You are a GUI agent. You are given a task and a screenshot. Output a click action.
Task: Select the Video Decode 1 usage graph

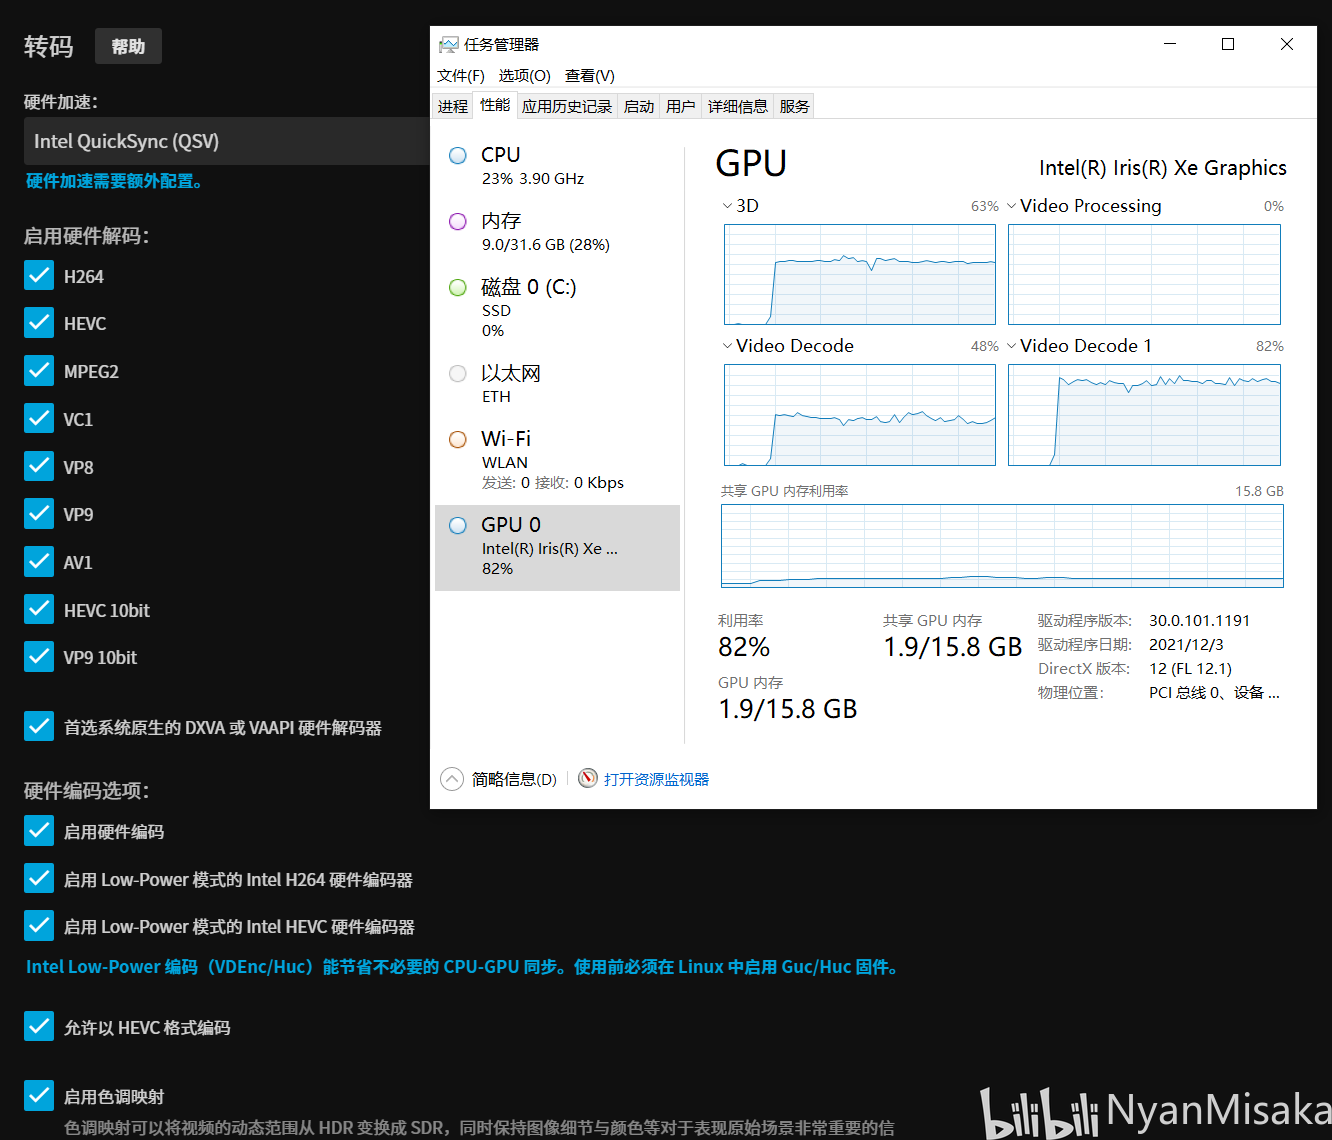1144,415
